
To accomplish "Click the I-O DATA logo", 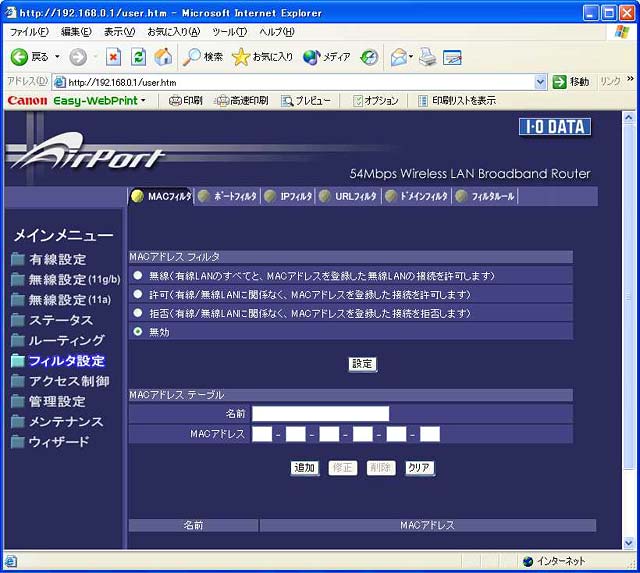I will 555,127.
